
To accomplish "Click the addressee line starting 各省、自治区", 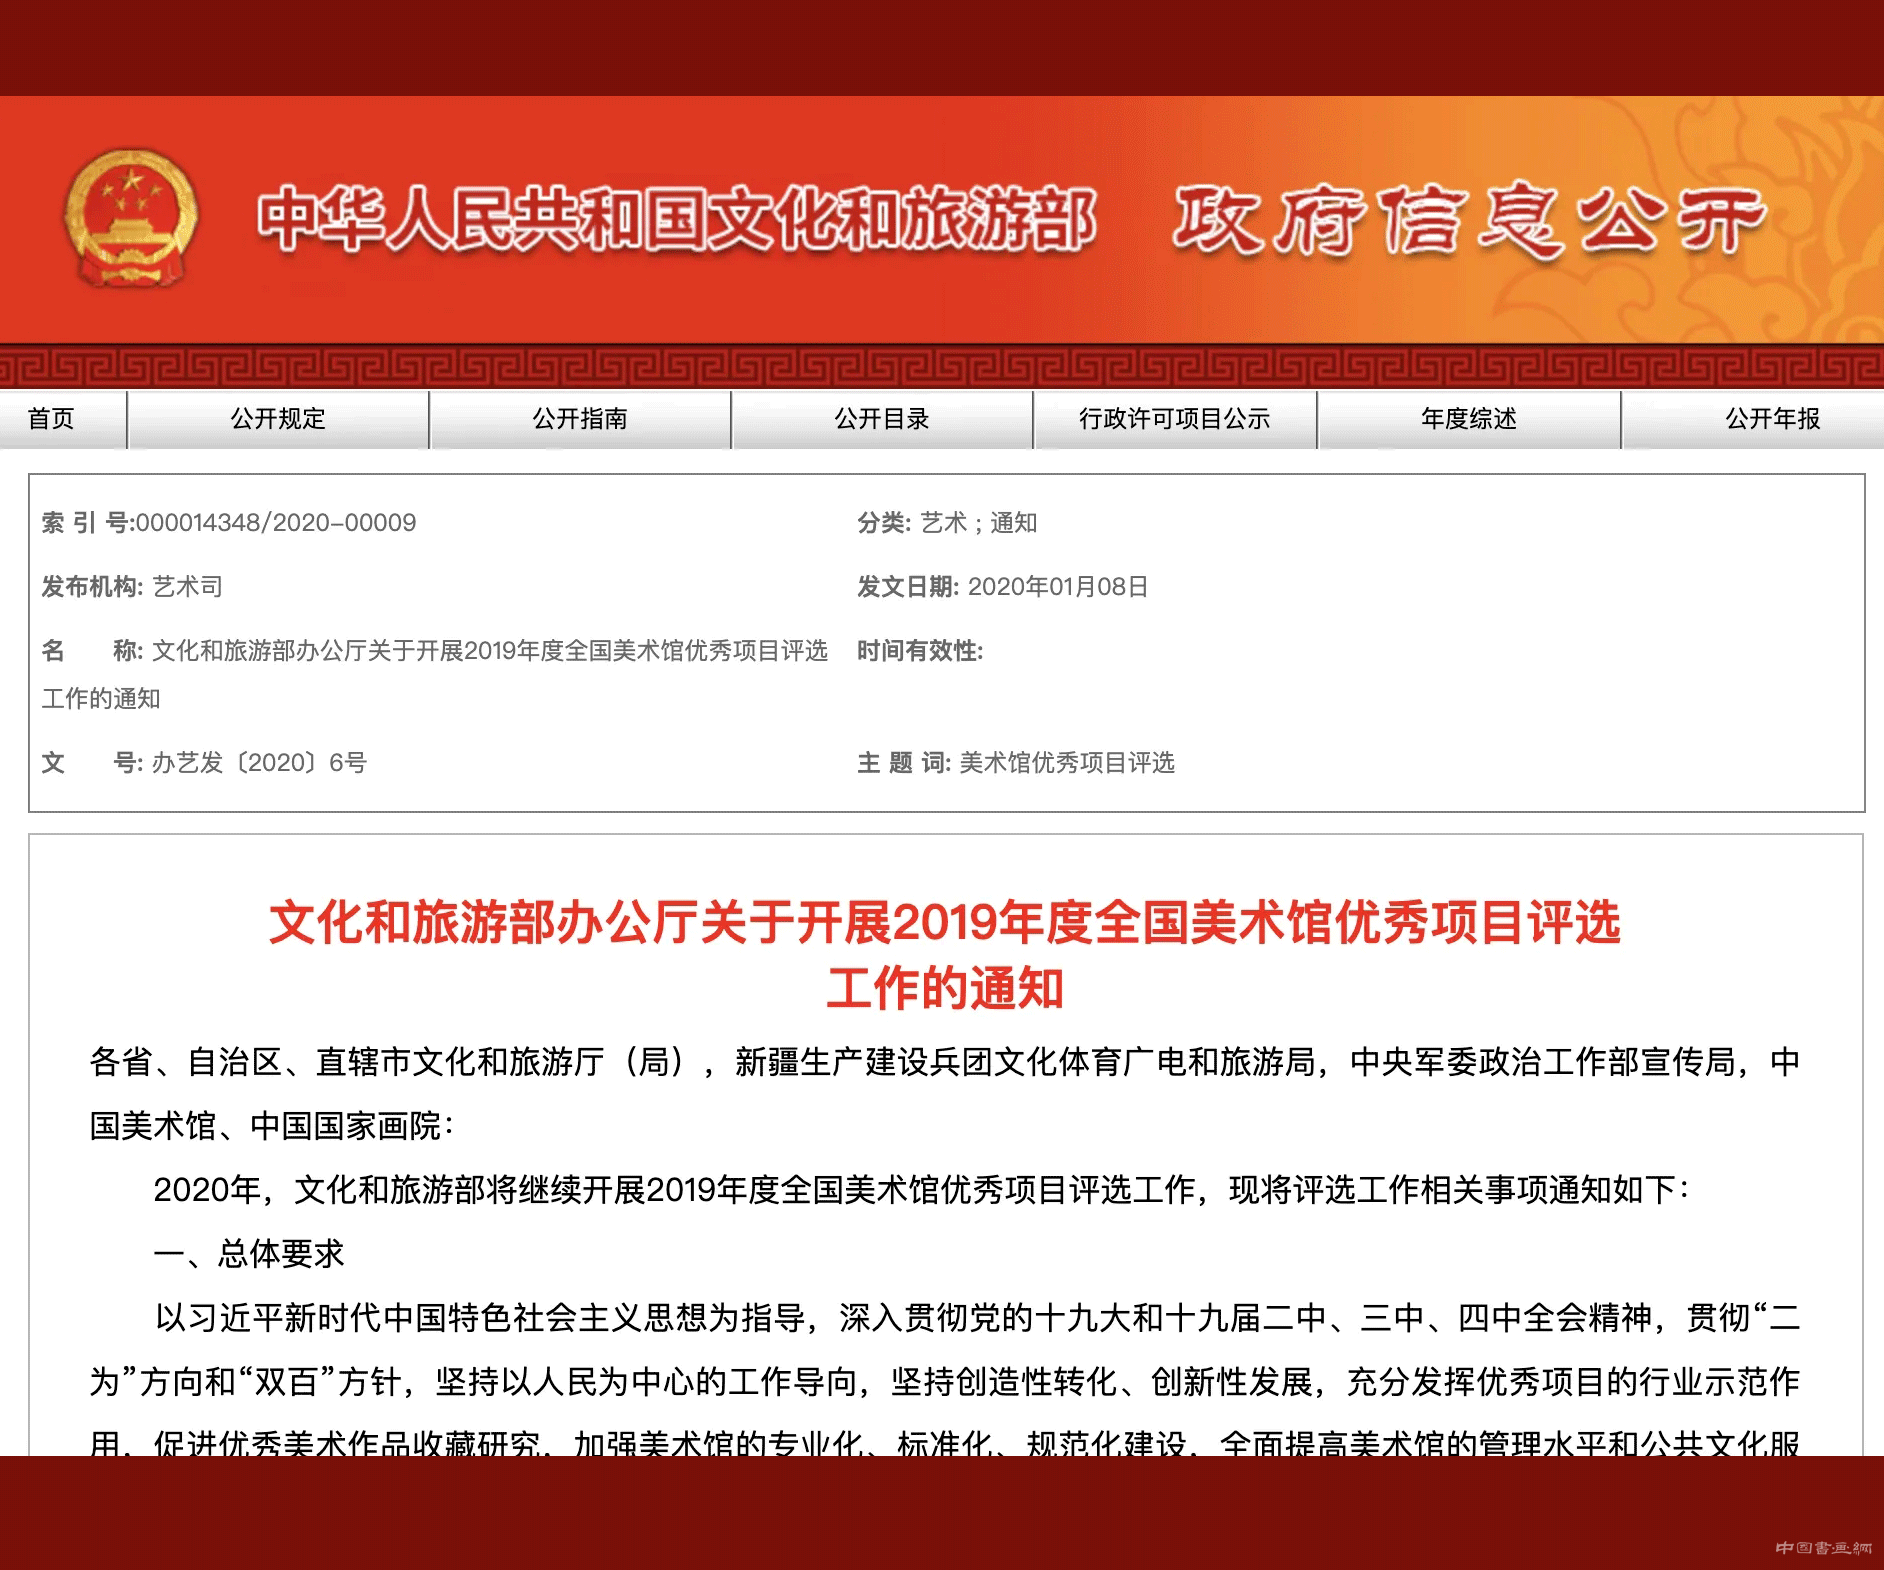I will 945,1094.
